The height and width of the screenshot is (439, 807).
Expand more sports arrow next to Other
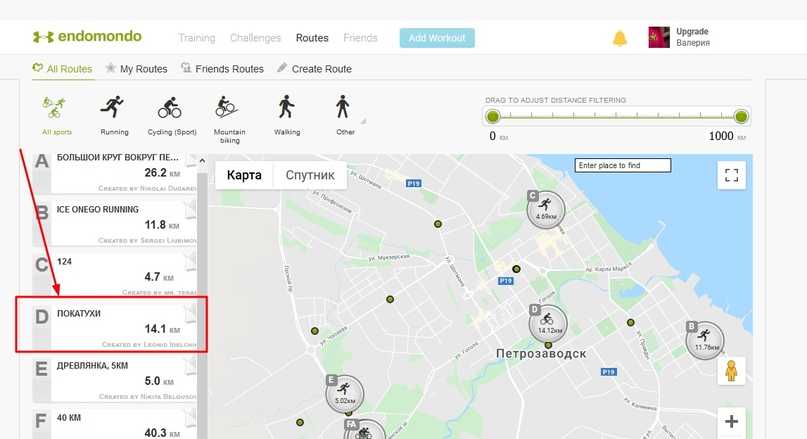click(363, 121)
